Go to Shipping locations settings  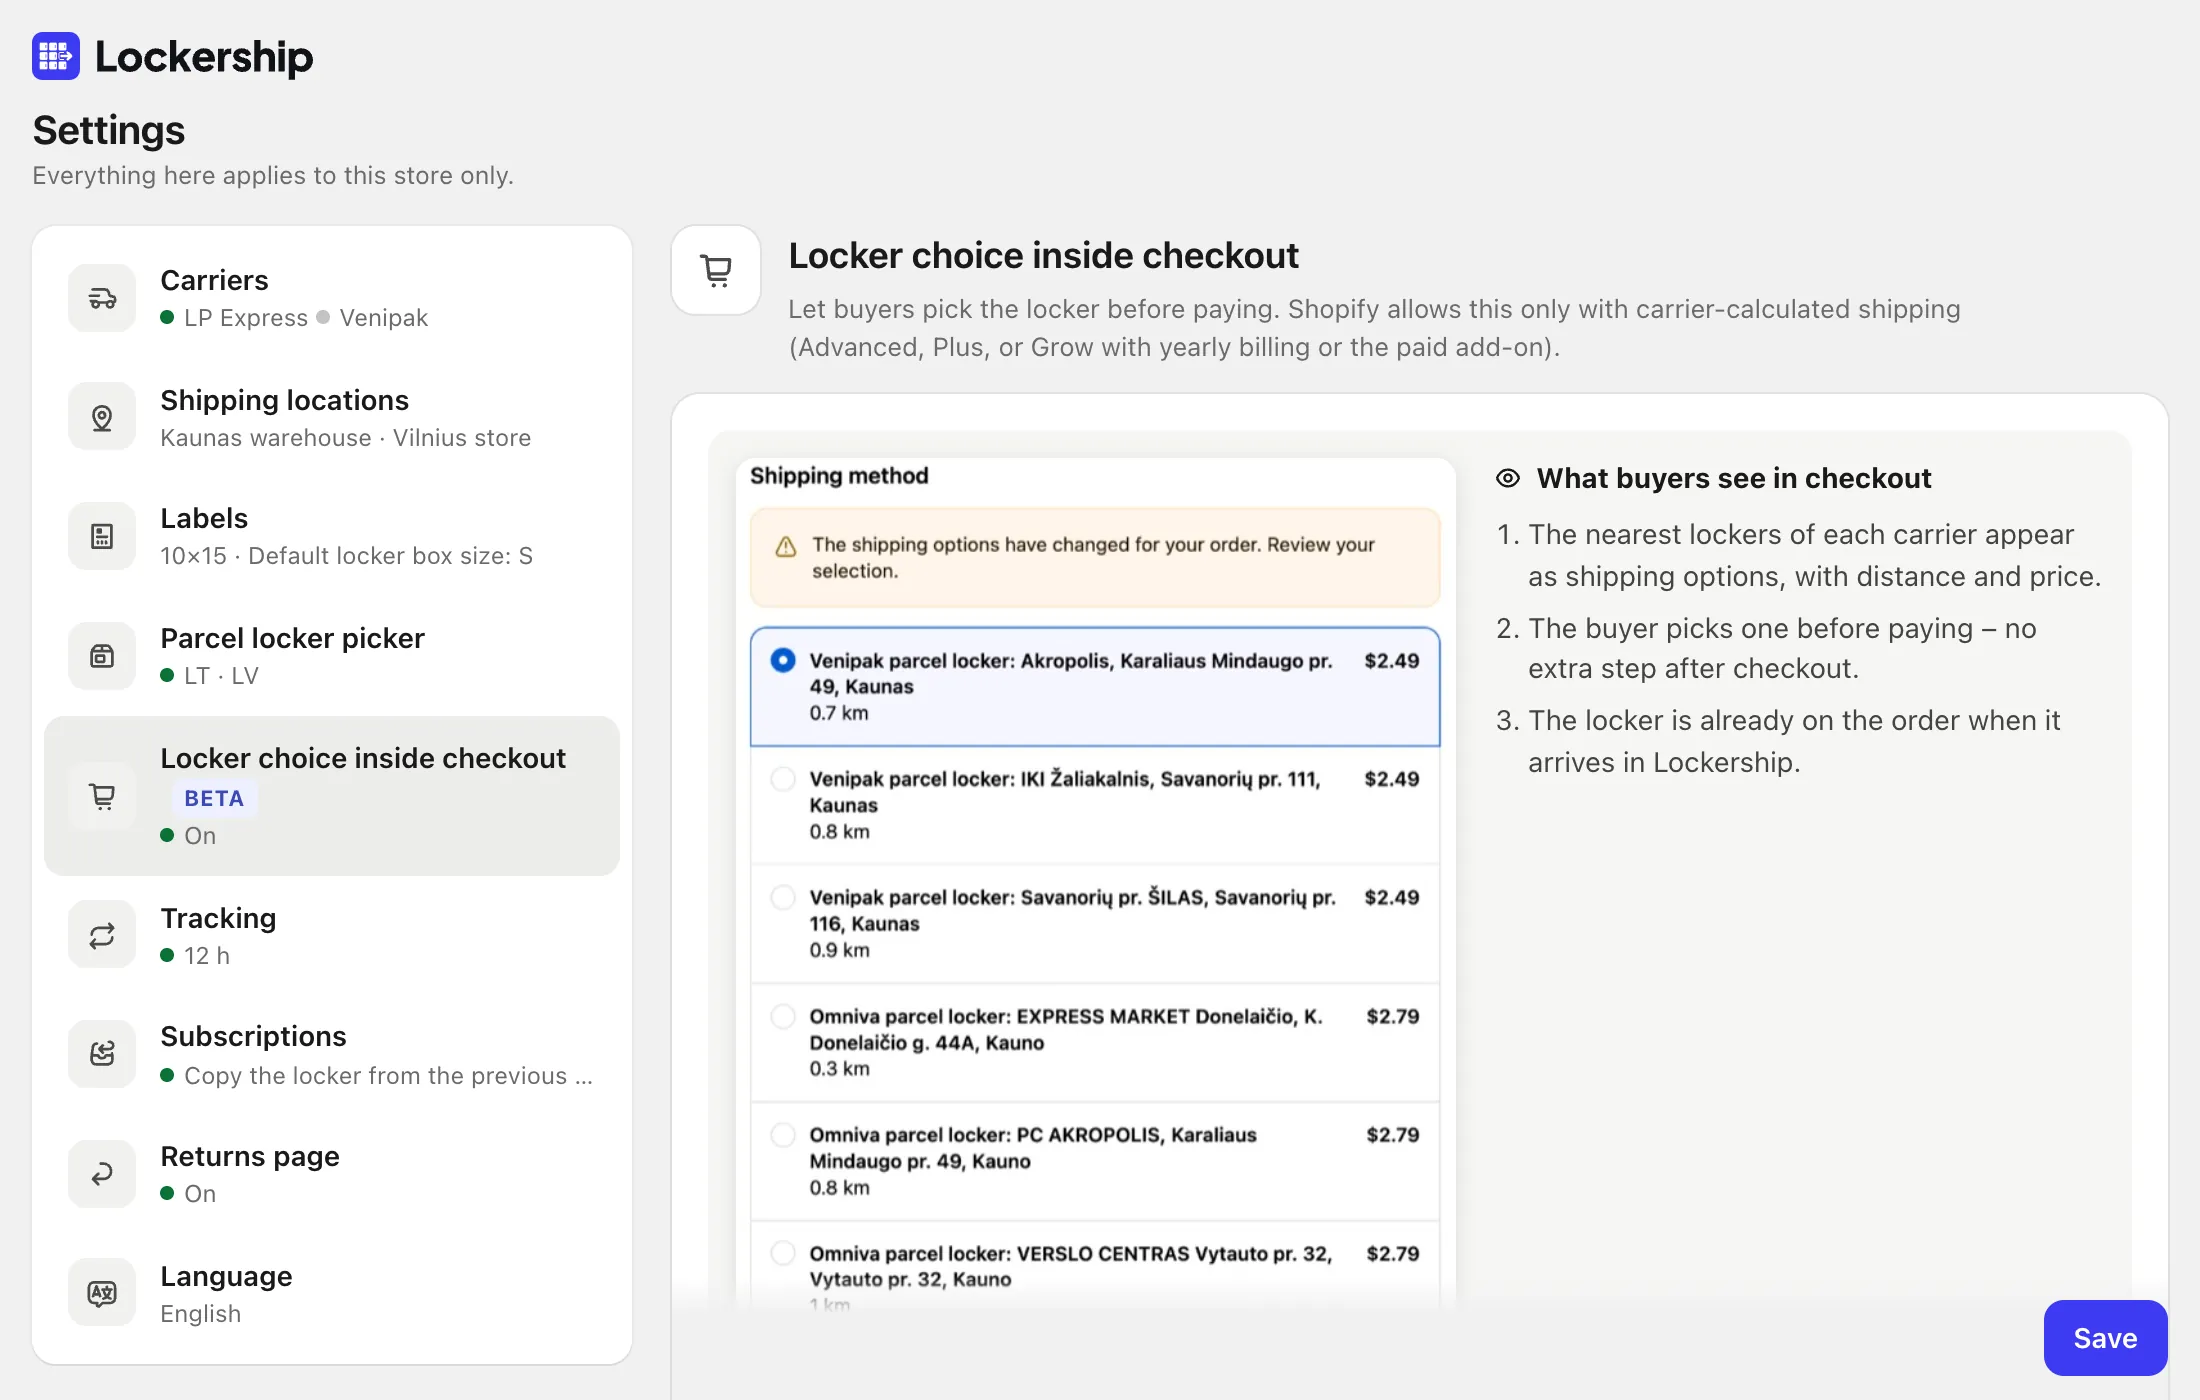pyautogui.click(x=332, y=417)
